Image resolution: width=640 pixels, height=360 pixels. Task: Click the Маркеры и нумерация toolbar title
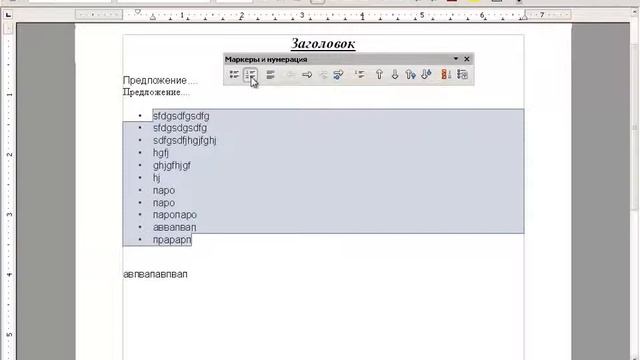point(266,60)
